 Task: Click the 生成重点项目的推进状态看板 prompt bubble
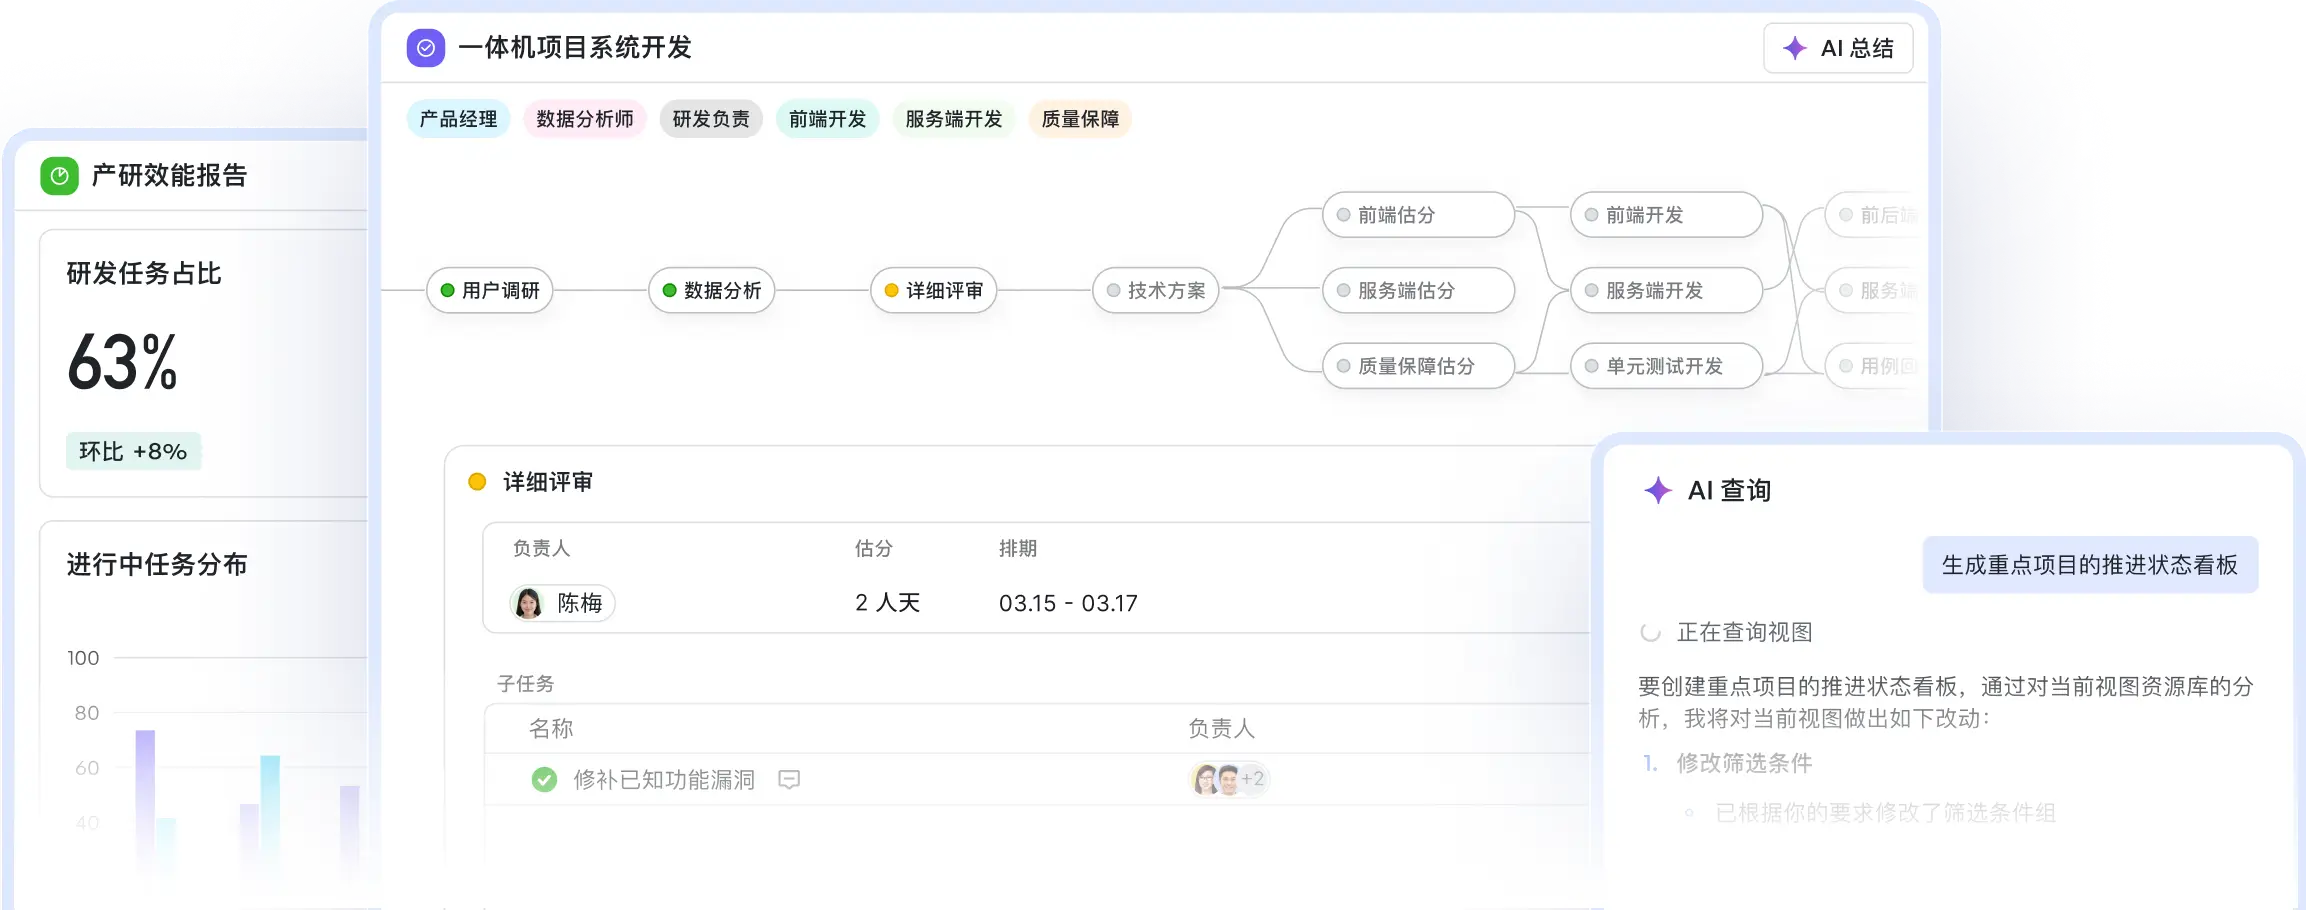[2089, 565]
